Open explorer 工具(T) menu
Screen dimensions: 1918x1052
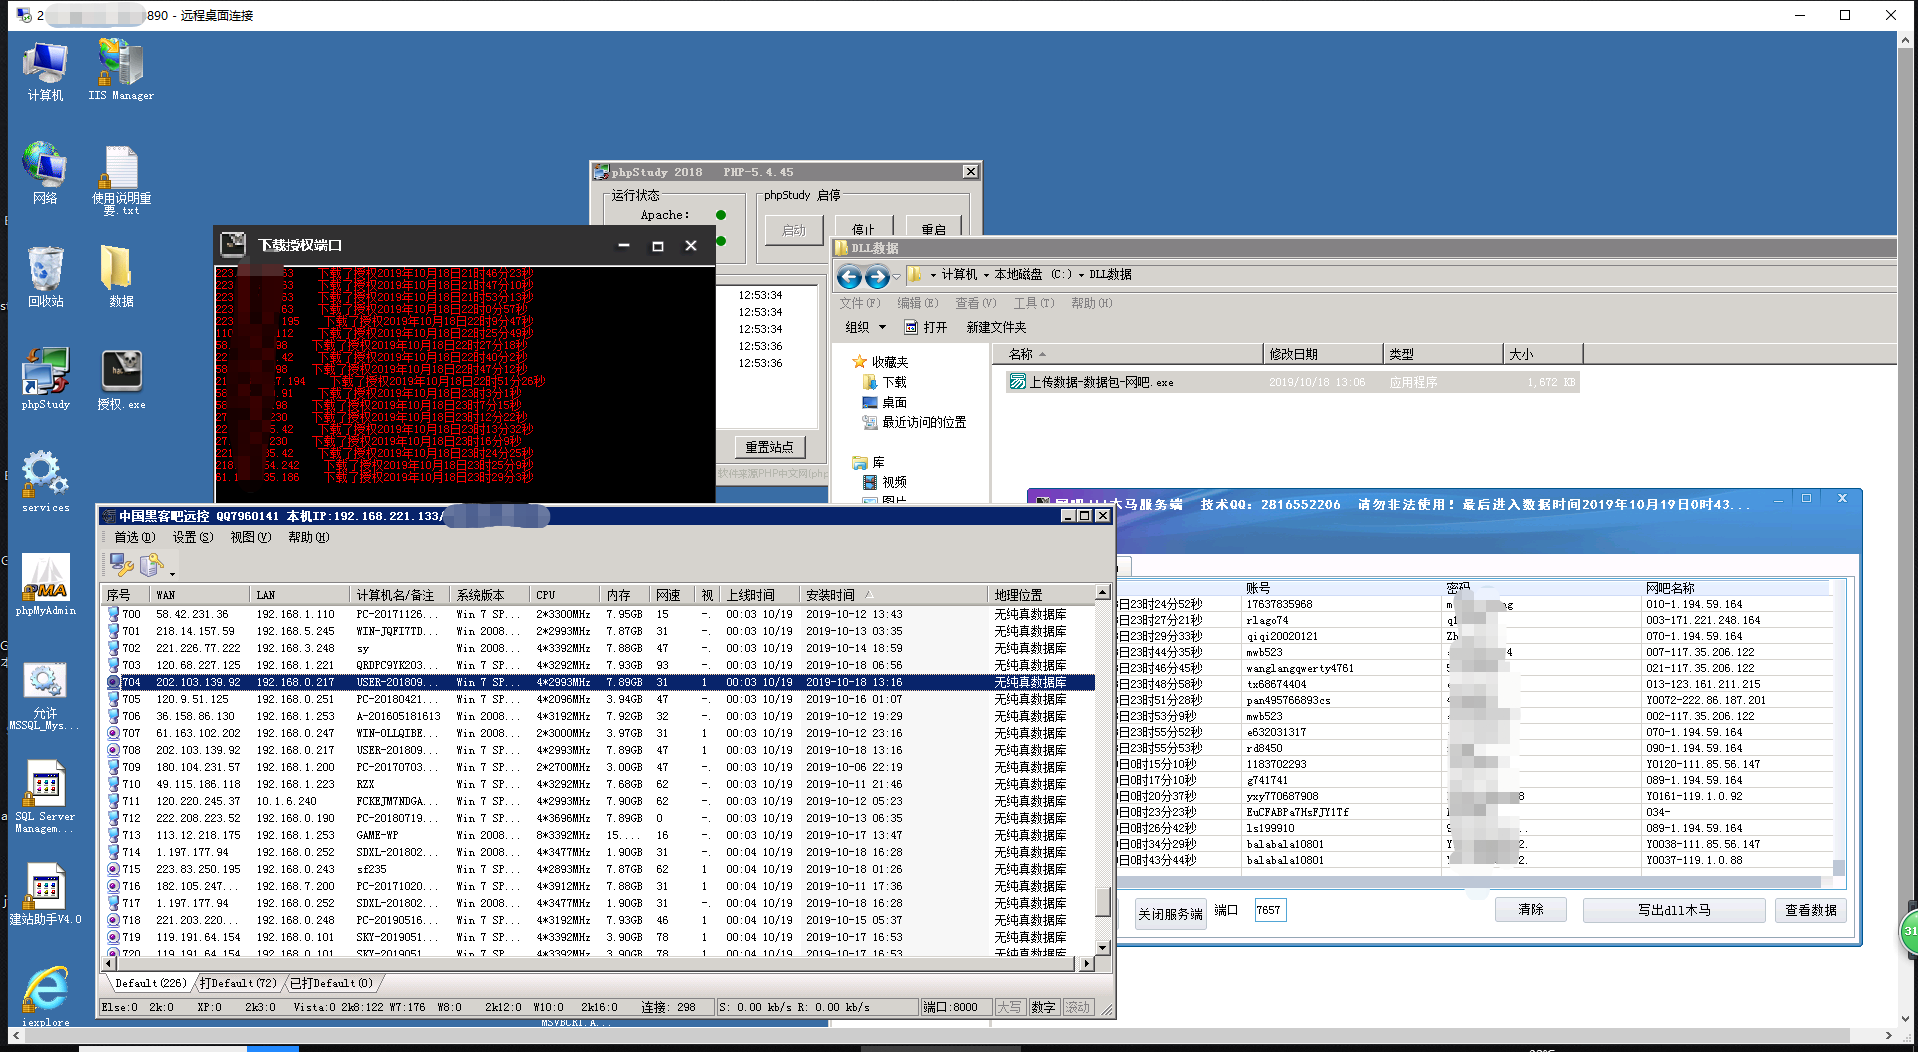[1034, 303]
